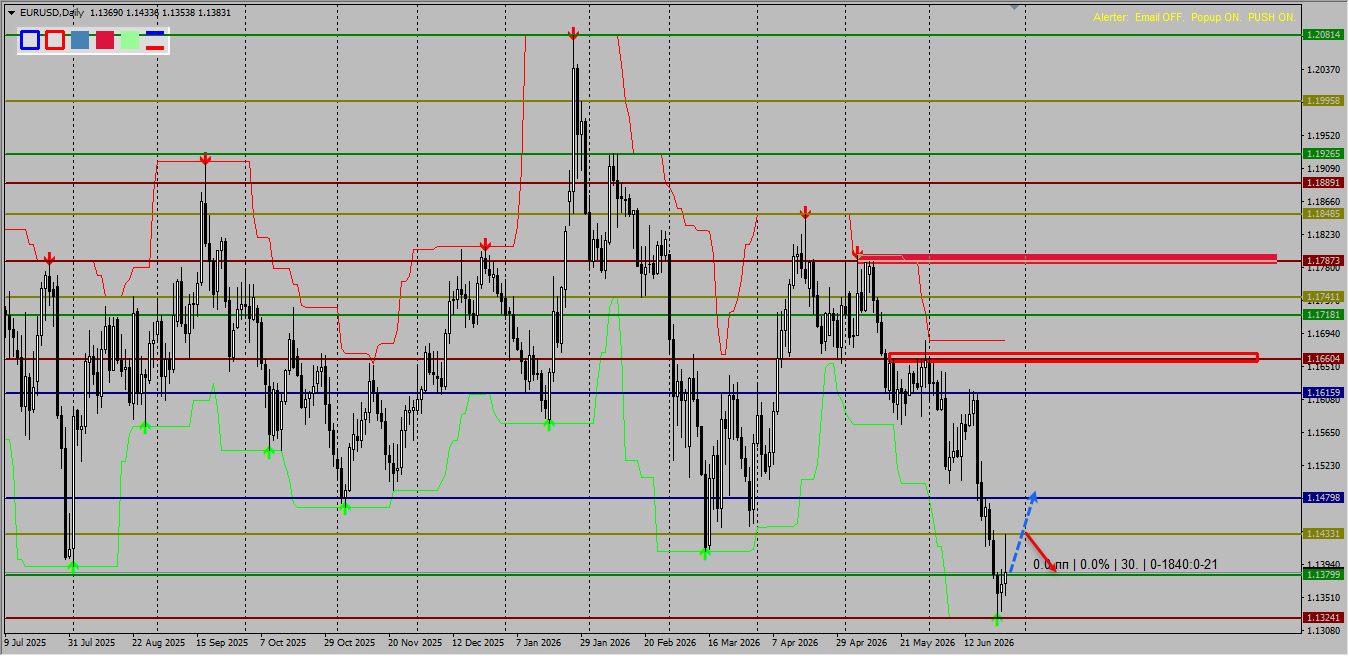Screen dimensions: 1349x656
Task: Click the 1.13799 green current price label
Action: click(1324, 575)
